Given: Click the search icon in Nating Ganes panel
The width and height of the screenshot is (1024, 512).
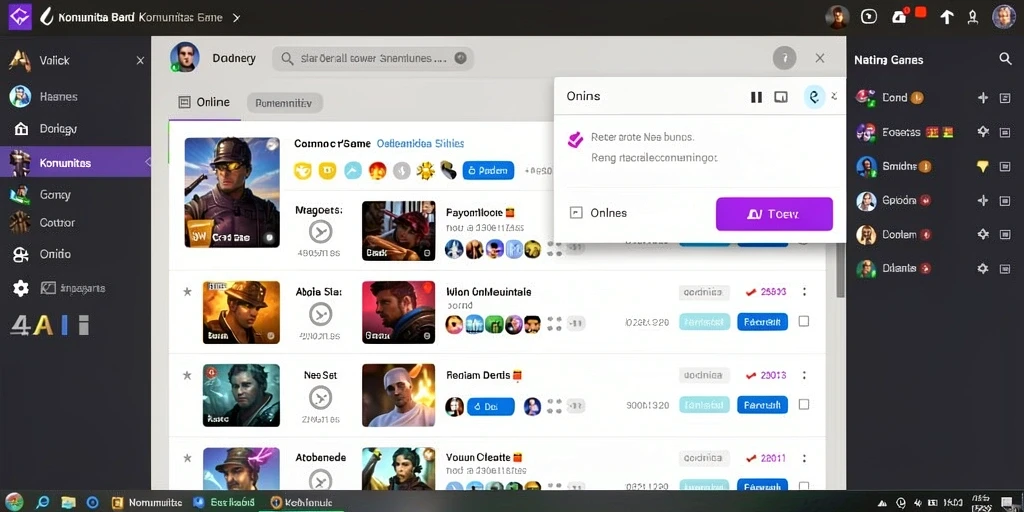Looking at the screenshot, I should tap(1005, 59).
